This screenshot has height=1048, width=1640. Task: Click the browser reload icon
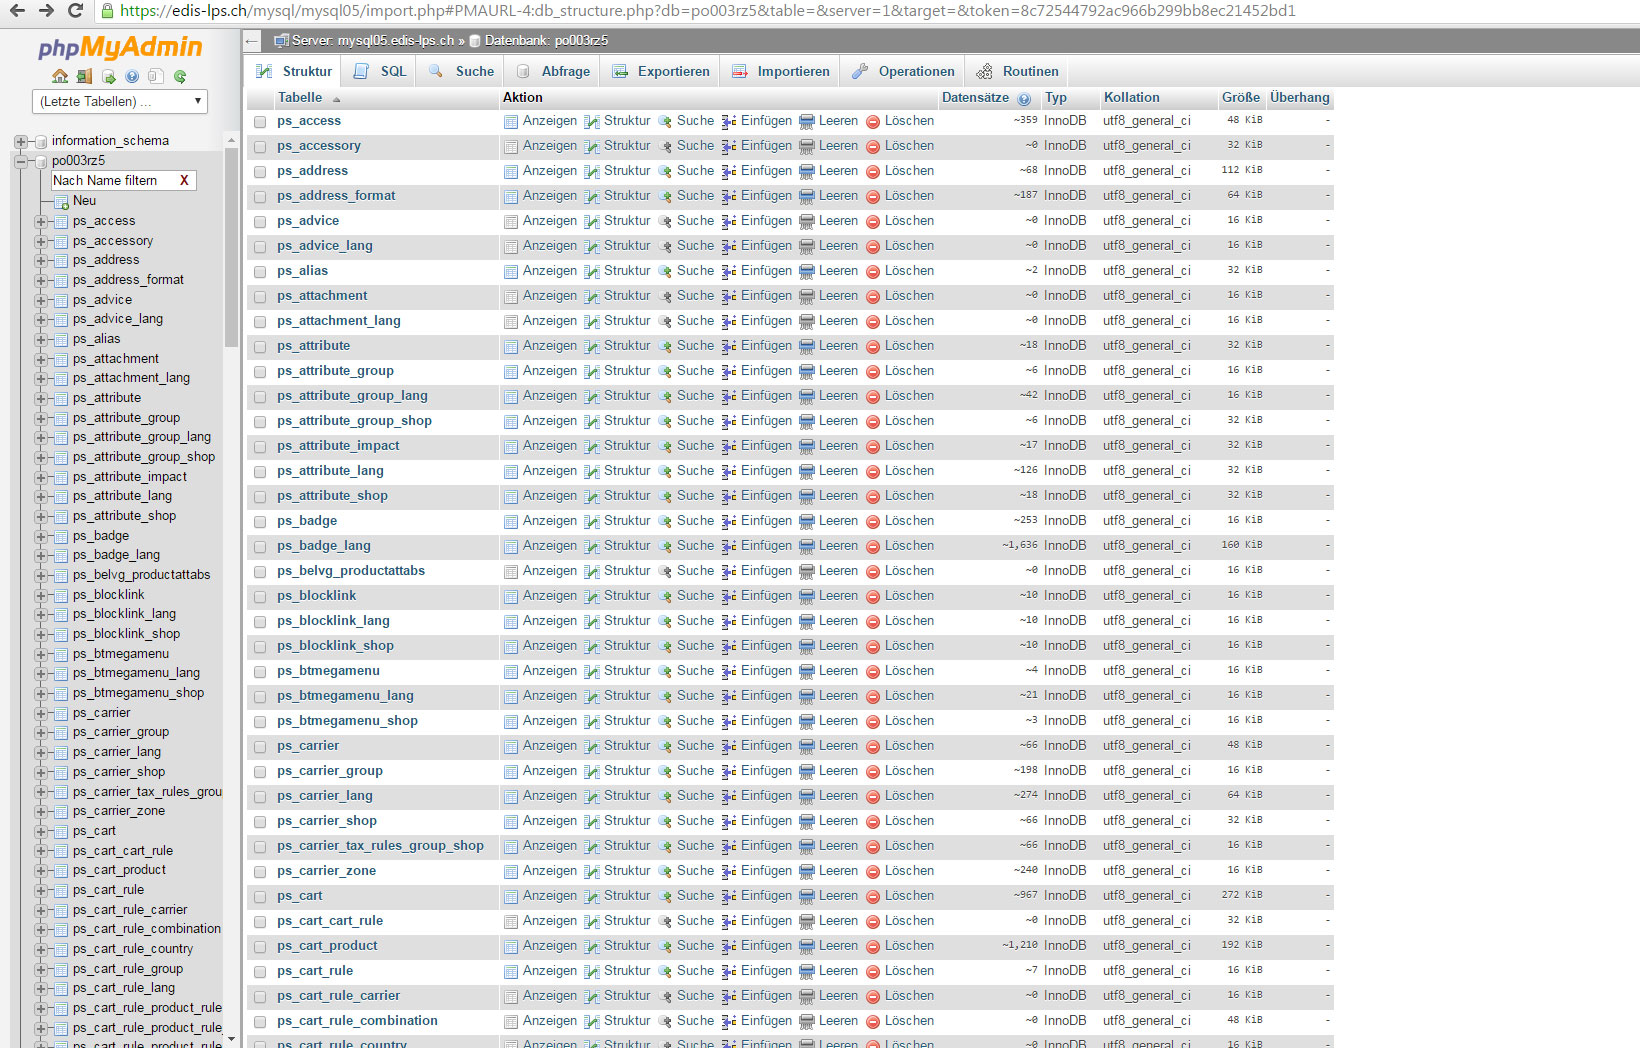tap(75, 11)
